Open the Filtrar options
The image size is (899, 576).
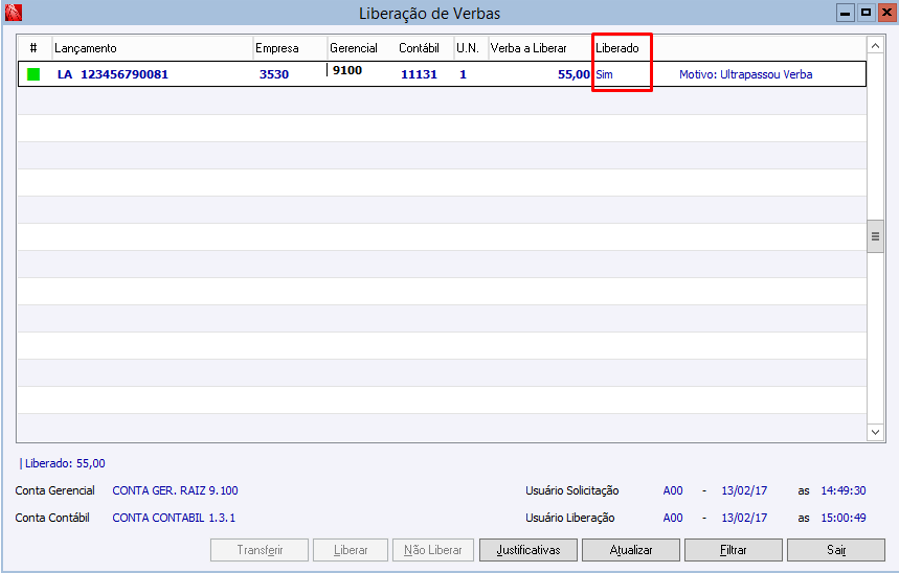coord(733,550)
